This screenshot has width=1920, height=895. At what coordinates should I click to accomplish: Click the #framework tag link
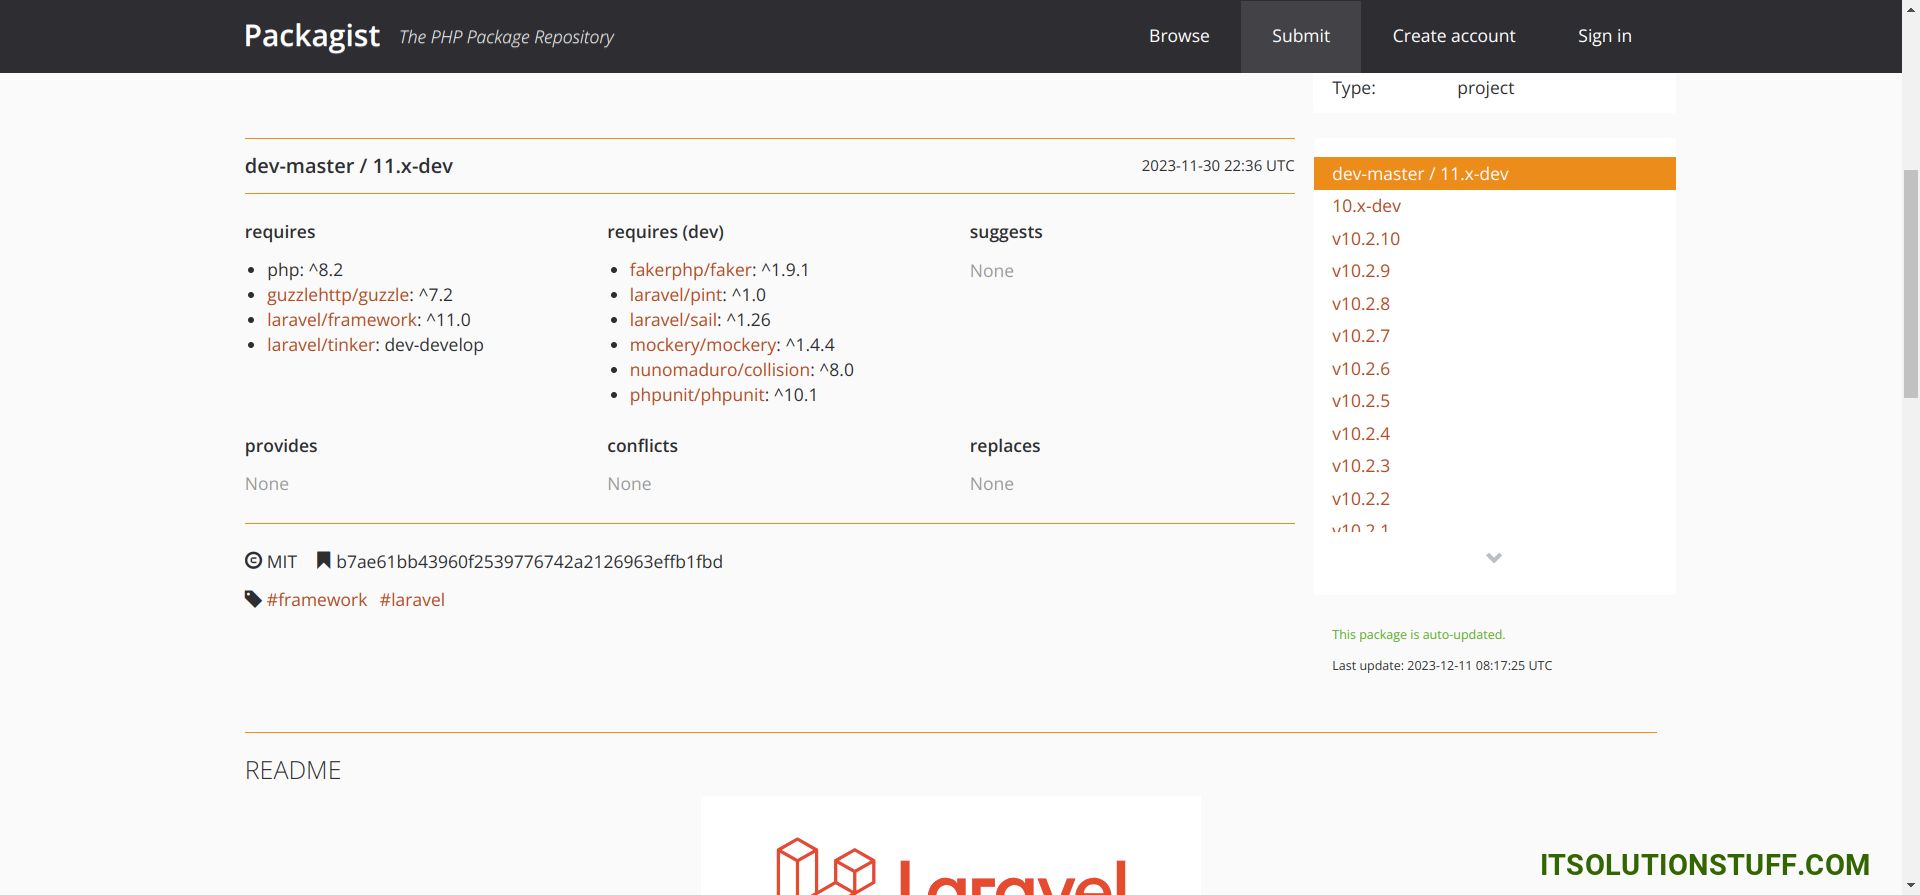pyautogui.click(x=317, y=600)
